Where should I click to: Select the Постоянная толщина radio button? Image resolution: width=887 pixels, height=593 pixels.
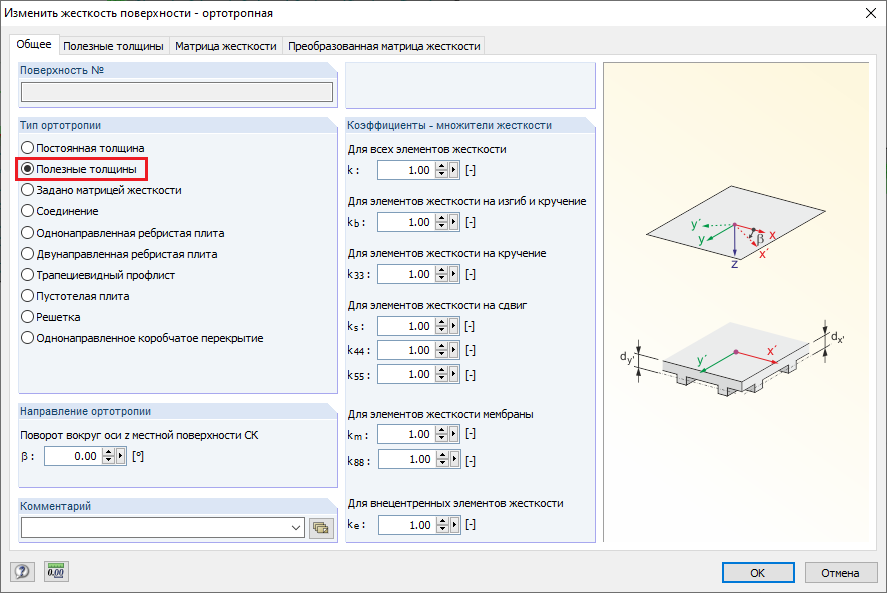83,148
